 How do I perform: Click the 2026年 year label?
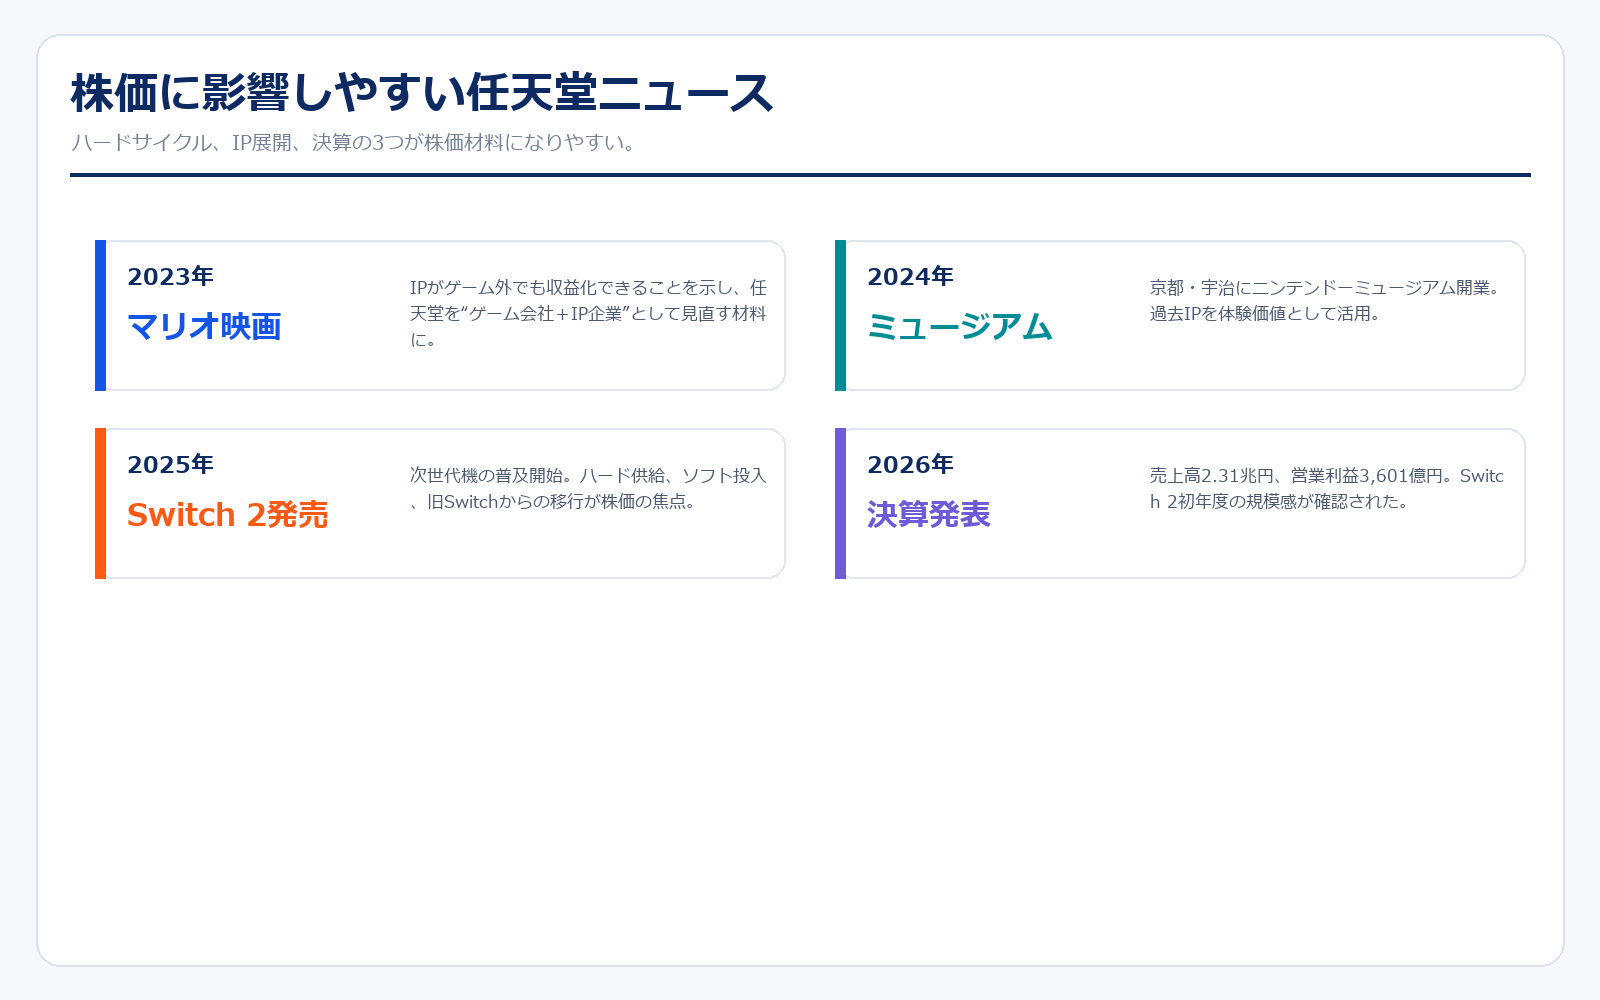(910, 464)
